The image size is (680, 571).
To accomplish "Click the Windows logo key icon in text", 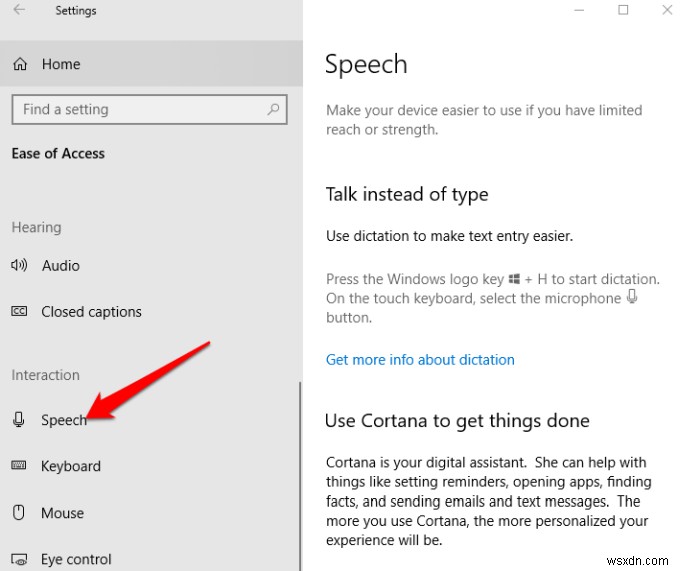I will tap(514, 279).
